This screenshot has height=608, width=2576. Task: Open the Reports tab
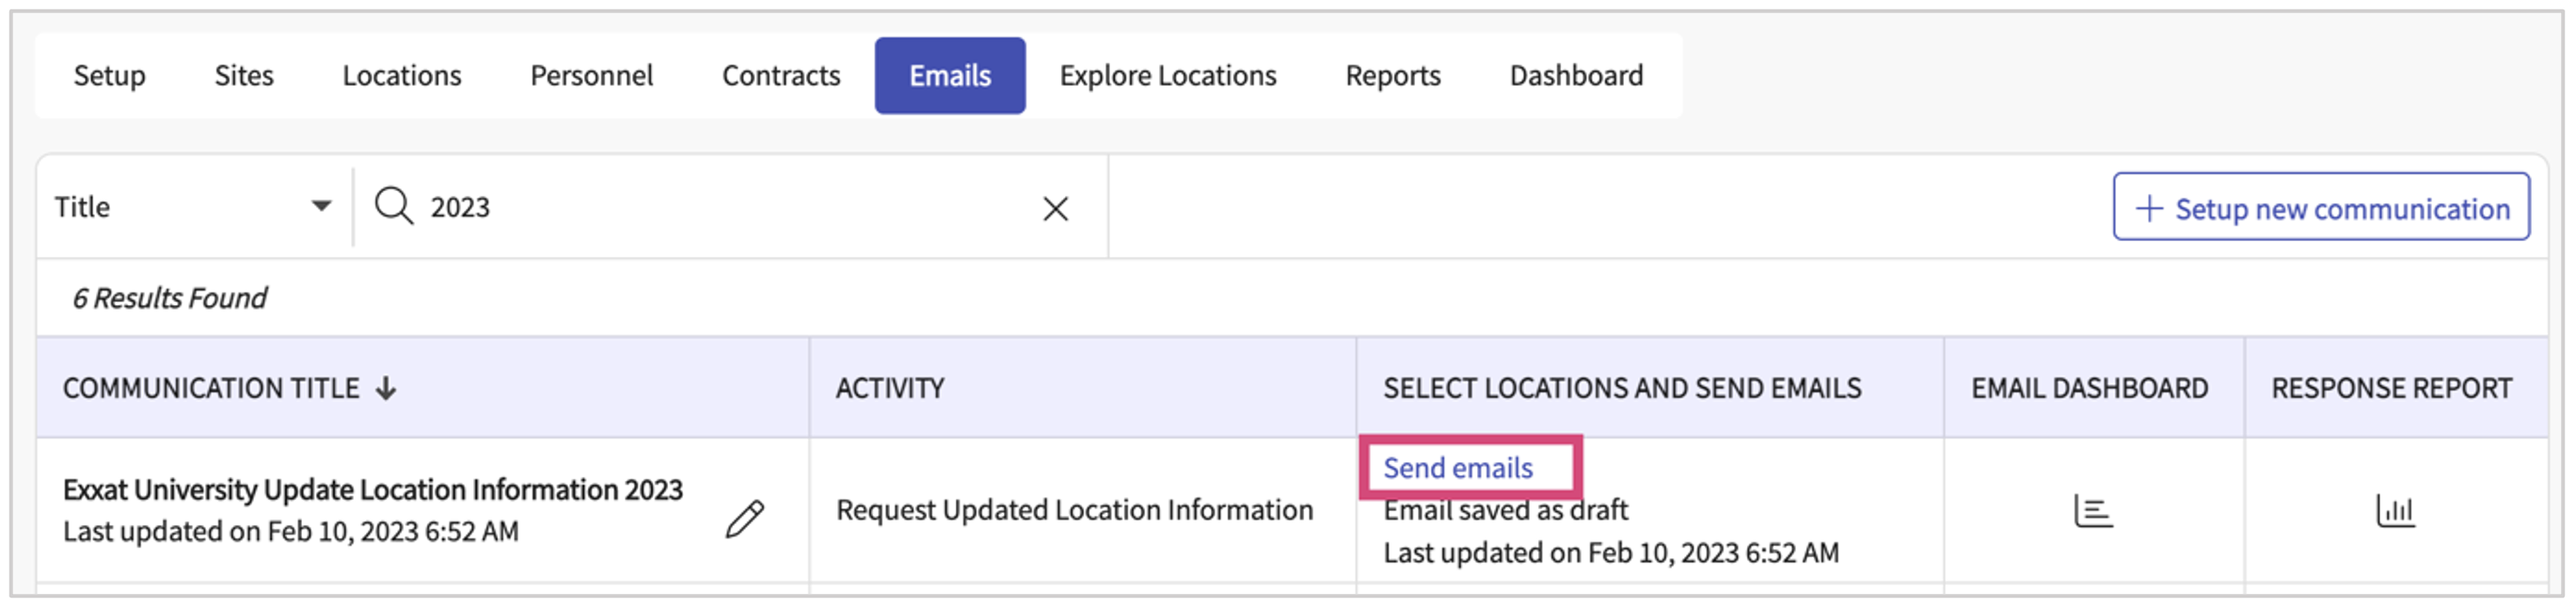(x=1392, y=76)
